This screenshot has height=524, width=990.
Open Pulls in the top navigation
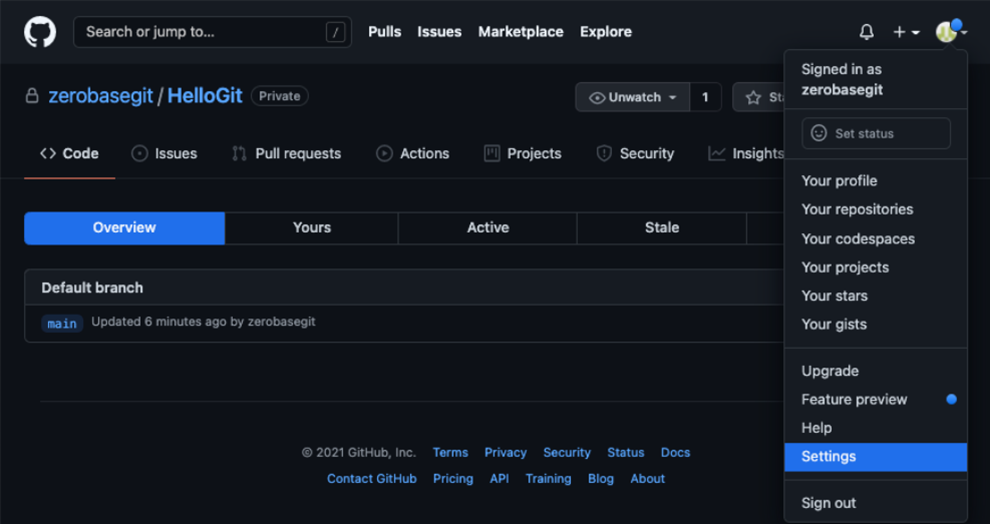pyautogui.click(x=385, y=32)
